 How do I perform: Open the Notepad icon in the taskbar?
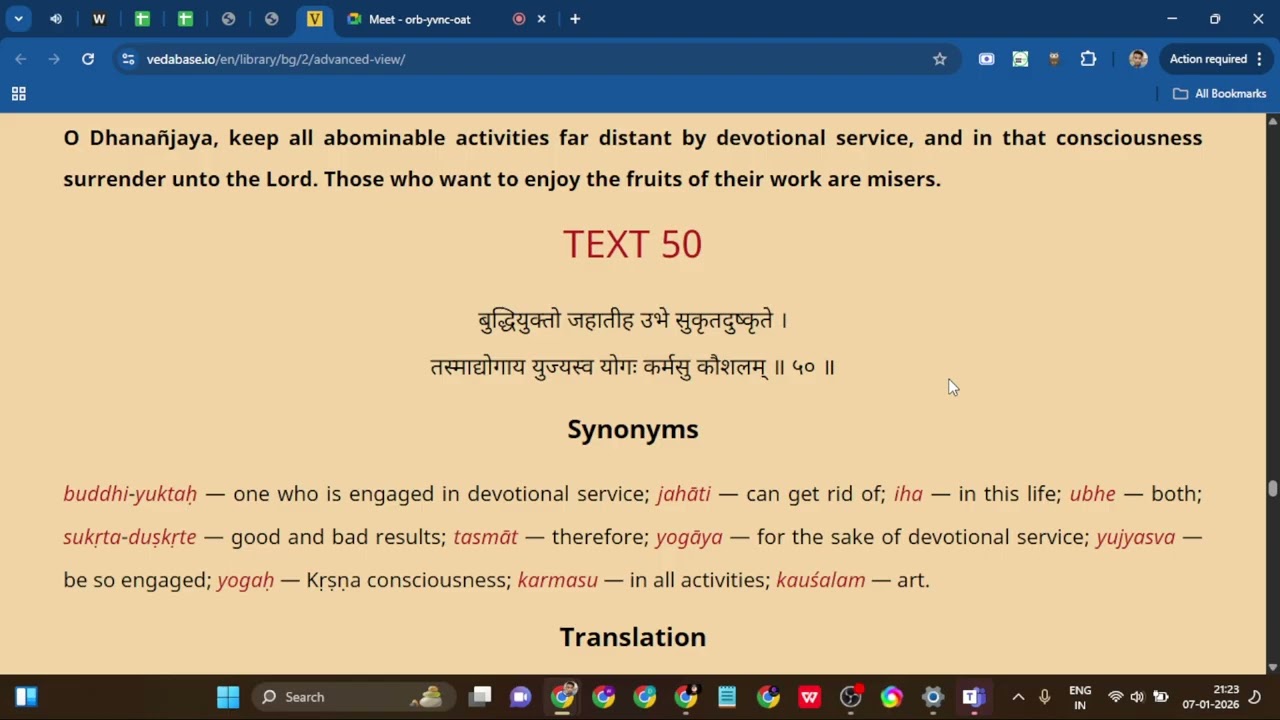(x=727, y=697)
